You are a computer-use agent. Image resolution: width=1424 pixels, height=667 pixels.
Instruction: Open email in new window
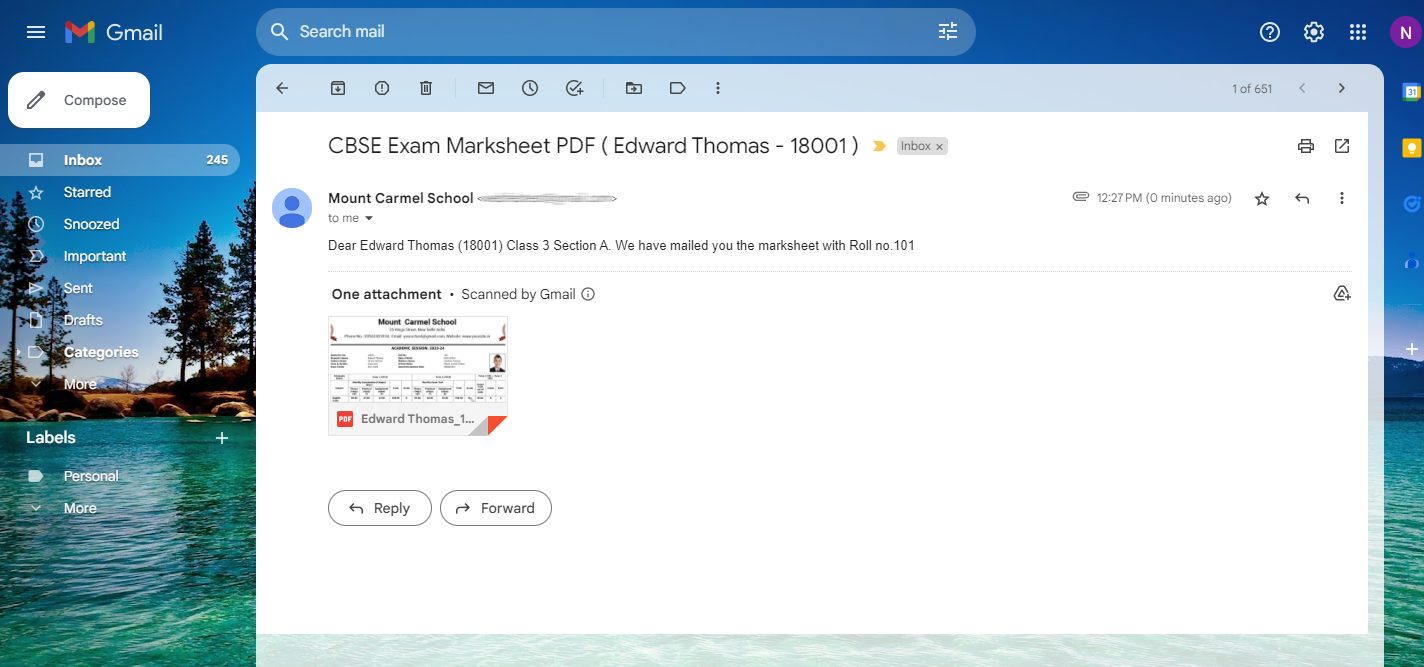(1342, 146)
